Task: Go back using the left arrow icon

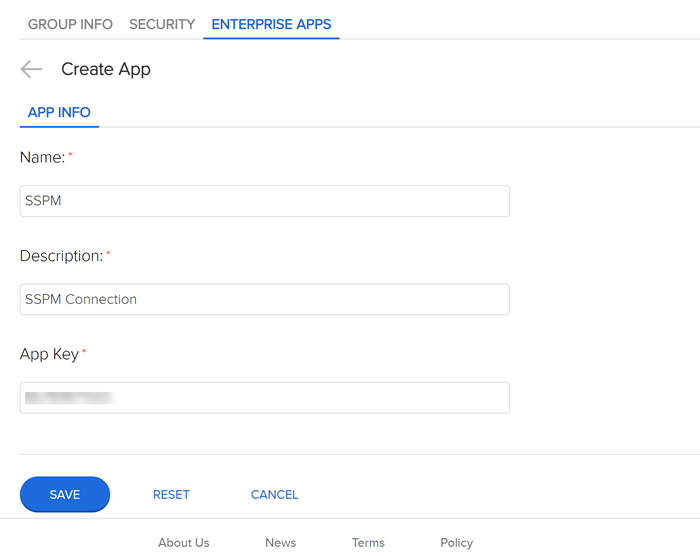Action: 31,69
